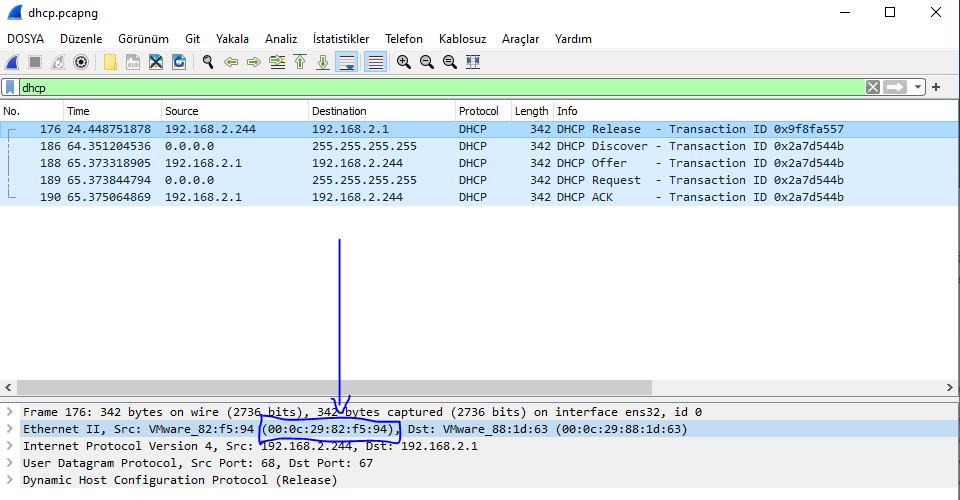Select packet 189 DHCP Request row
The image size is (960, 500).
[x=479, y=181]
